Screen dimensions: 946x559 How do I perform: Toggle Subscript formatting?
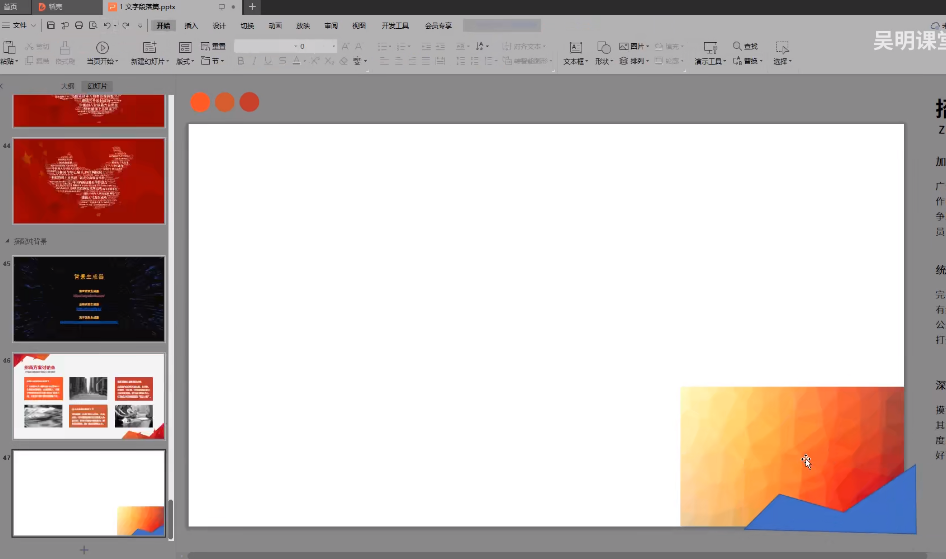(329, 61)
